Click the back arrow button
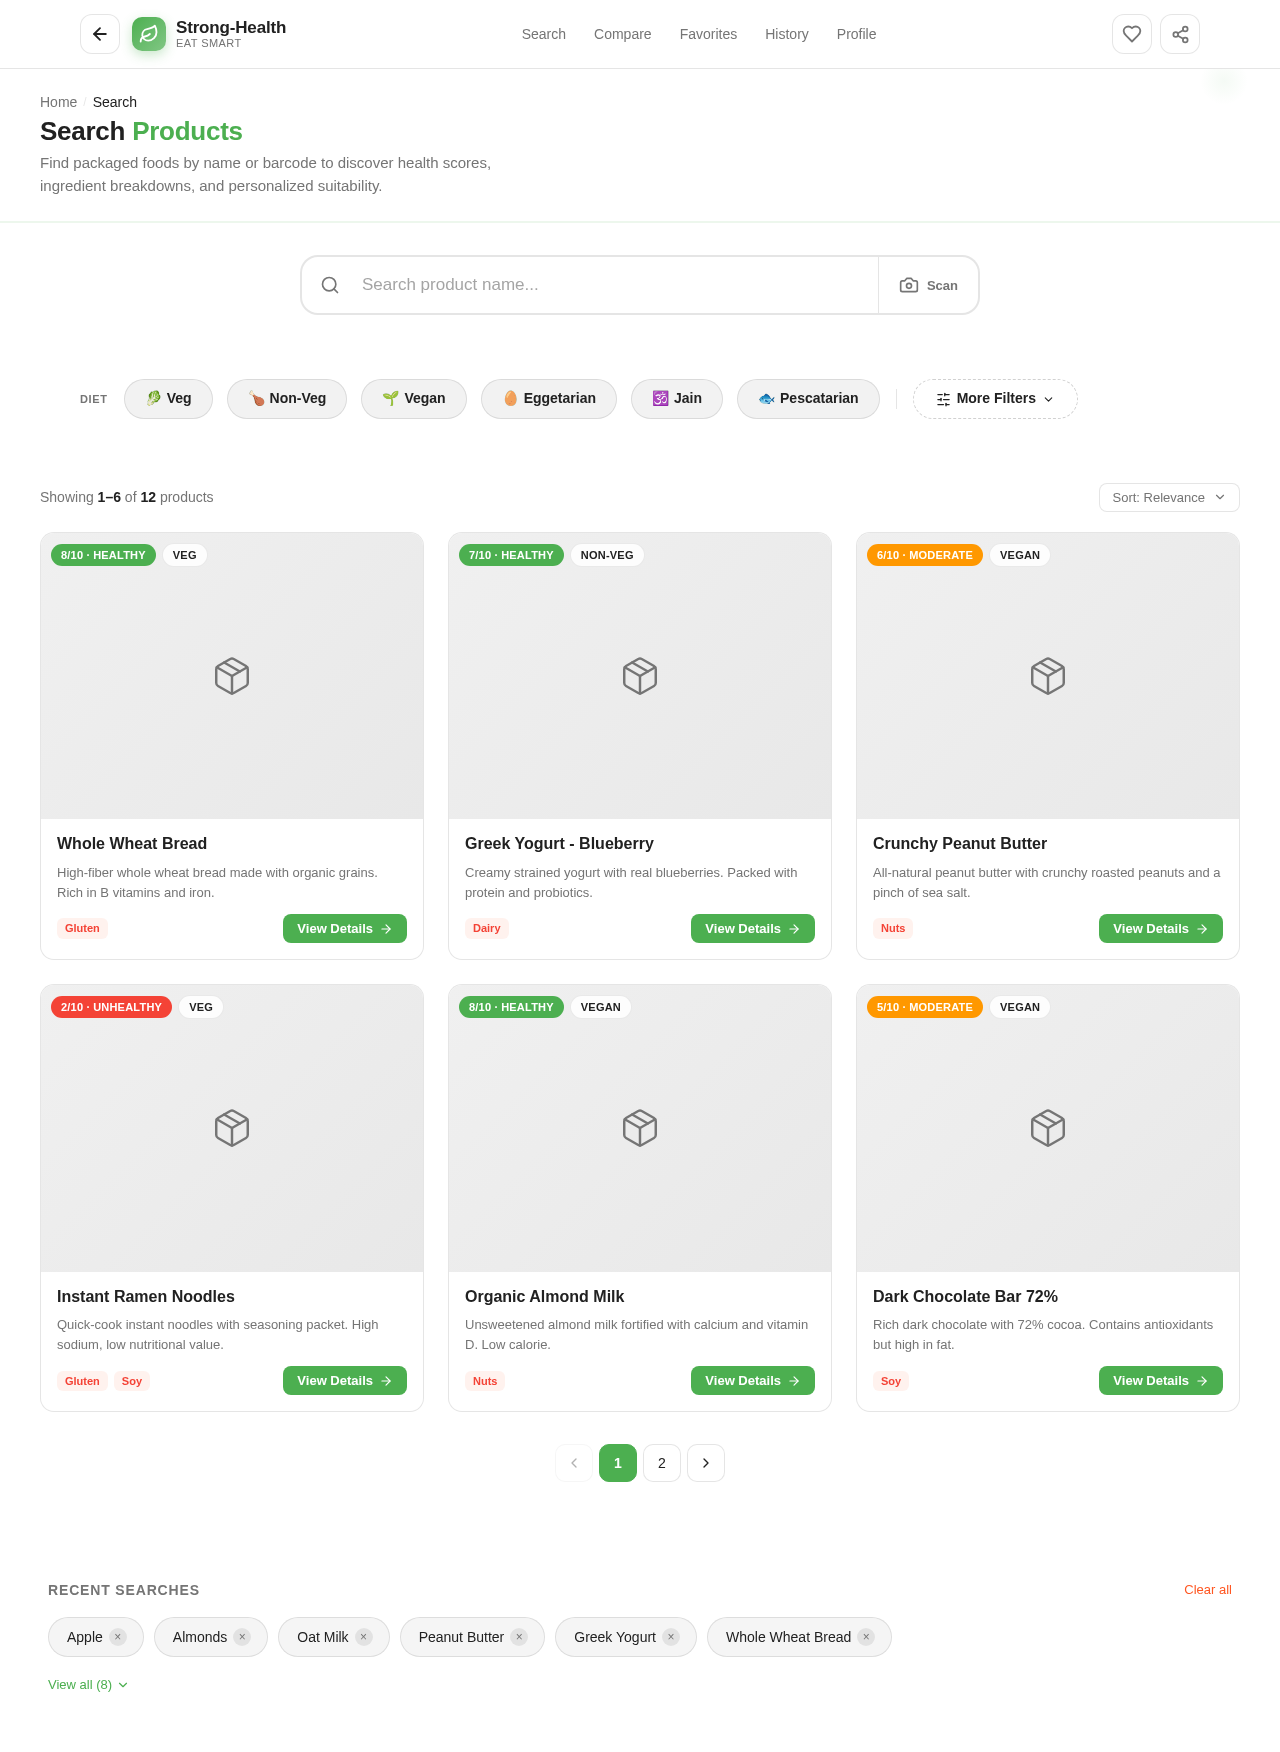 (x=100, y=34)
